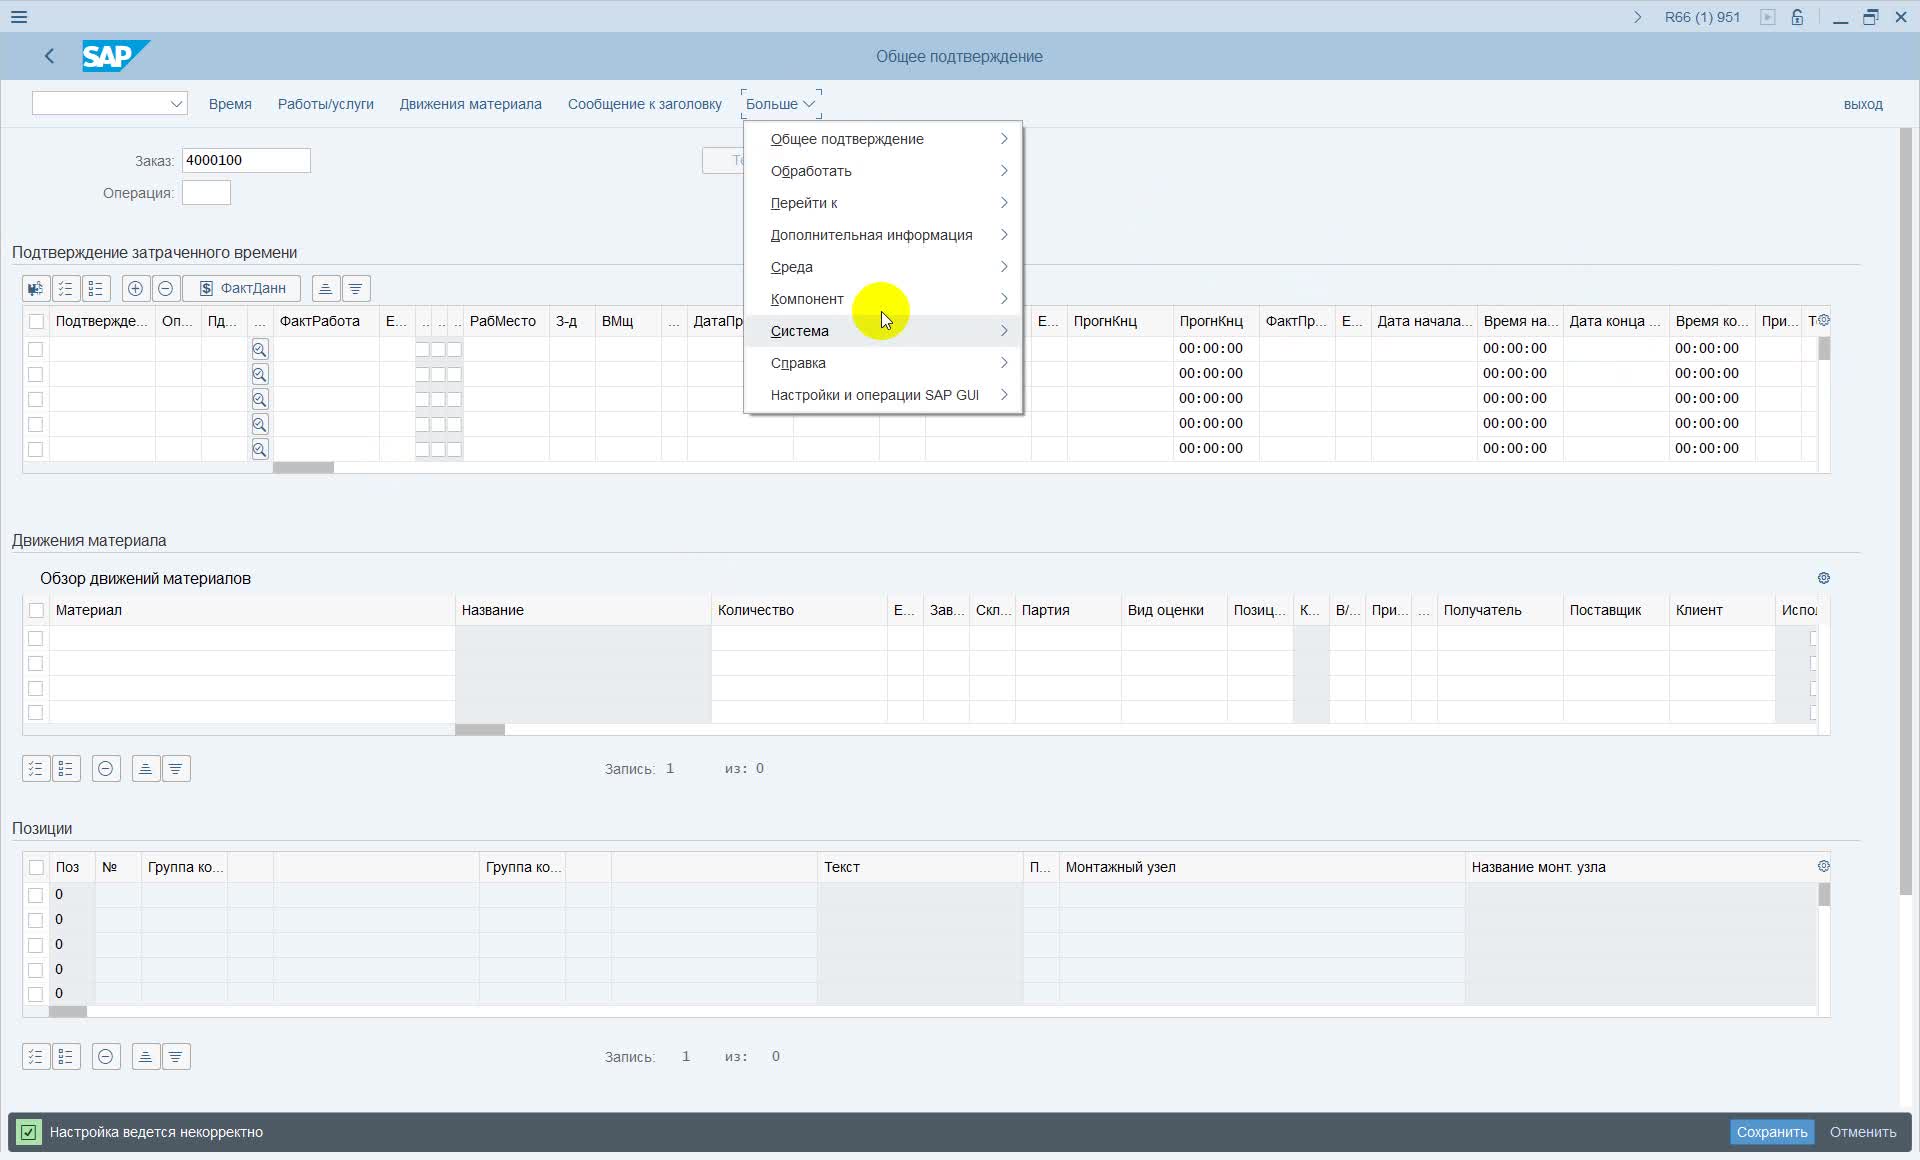1920x1160 pixels.
Task: Sort ascending in the time confirmation toolbar
Action: tap(326, 288)
